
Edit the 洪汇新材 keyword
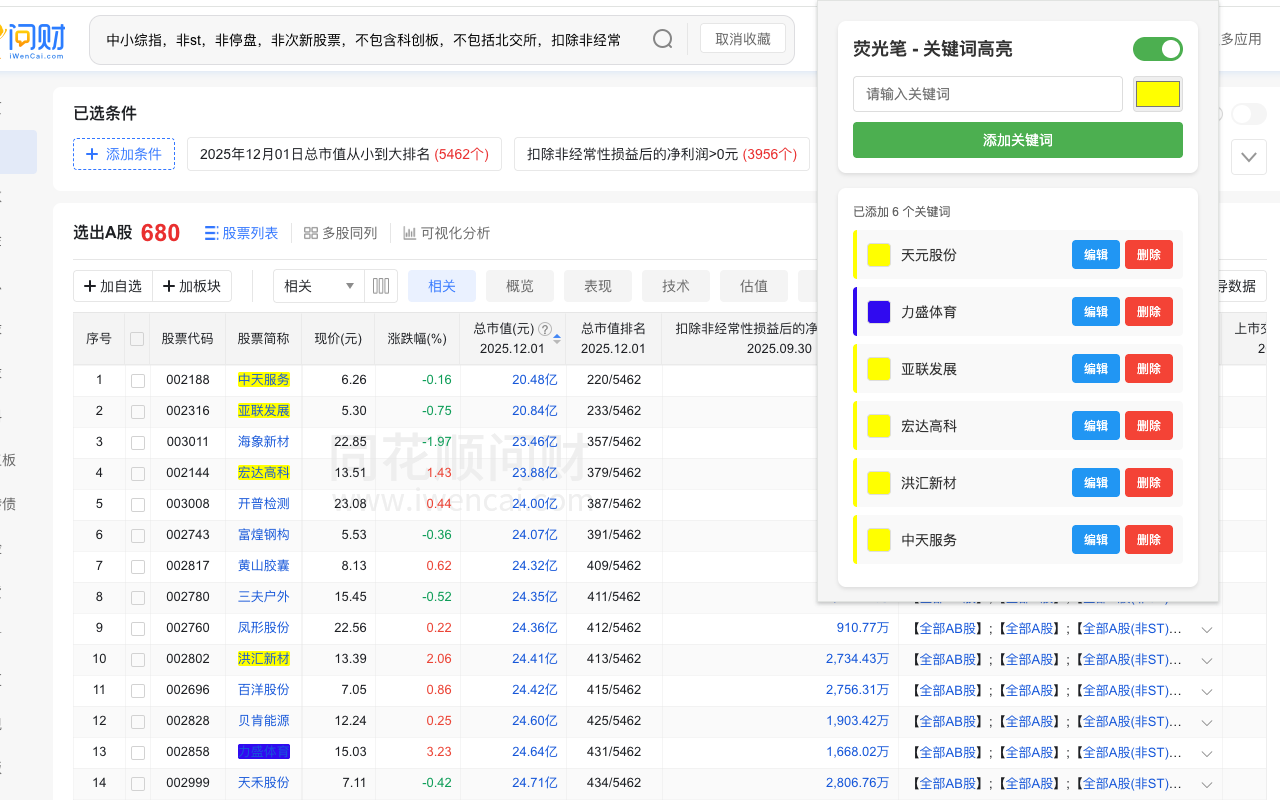[1096, 483]
